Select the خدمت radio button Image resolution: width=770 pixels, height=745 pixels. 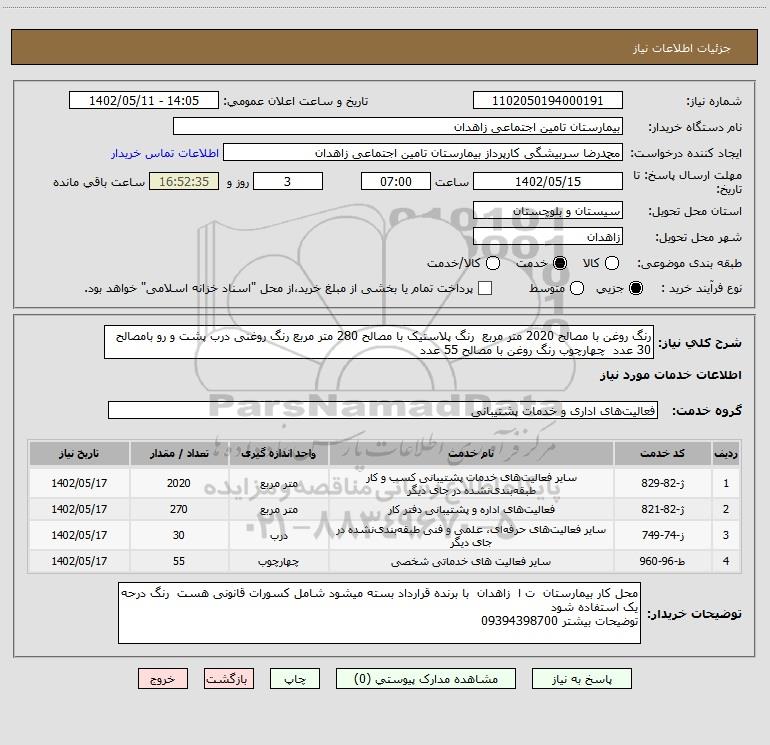point(559,263)
